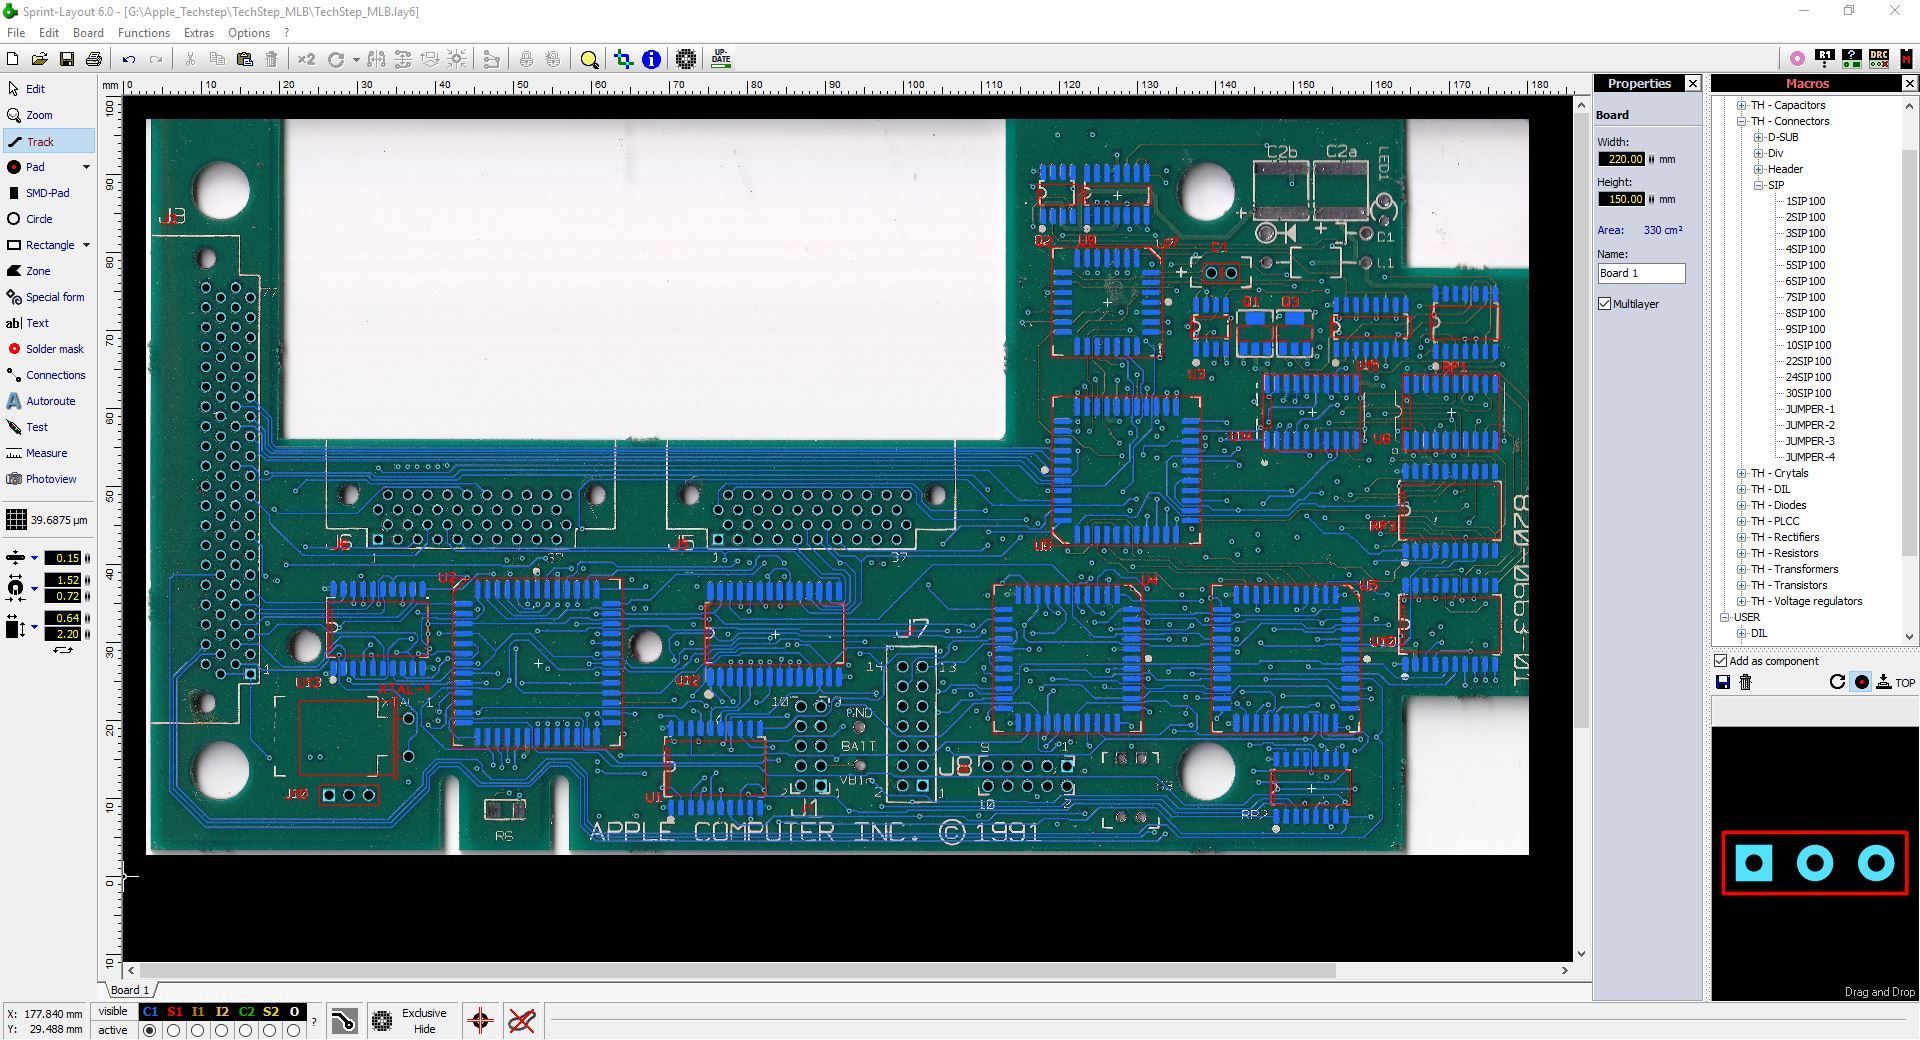1920x1040 pixels.
Task: Set O as the active layer
Action: click(294, 1030)
